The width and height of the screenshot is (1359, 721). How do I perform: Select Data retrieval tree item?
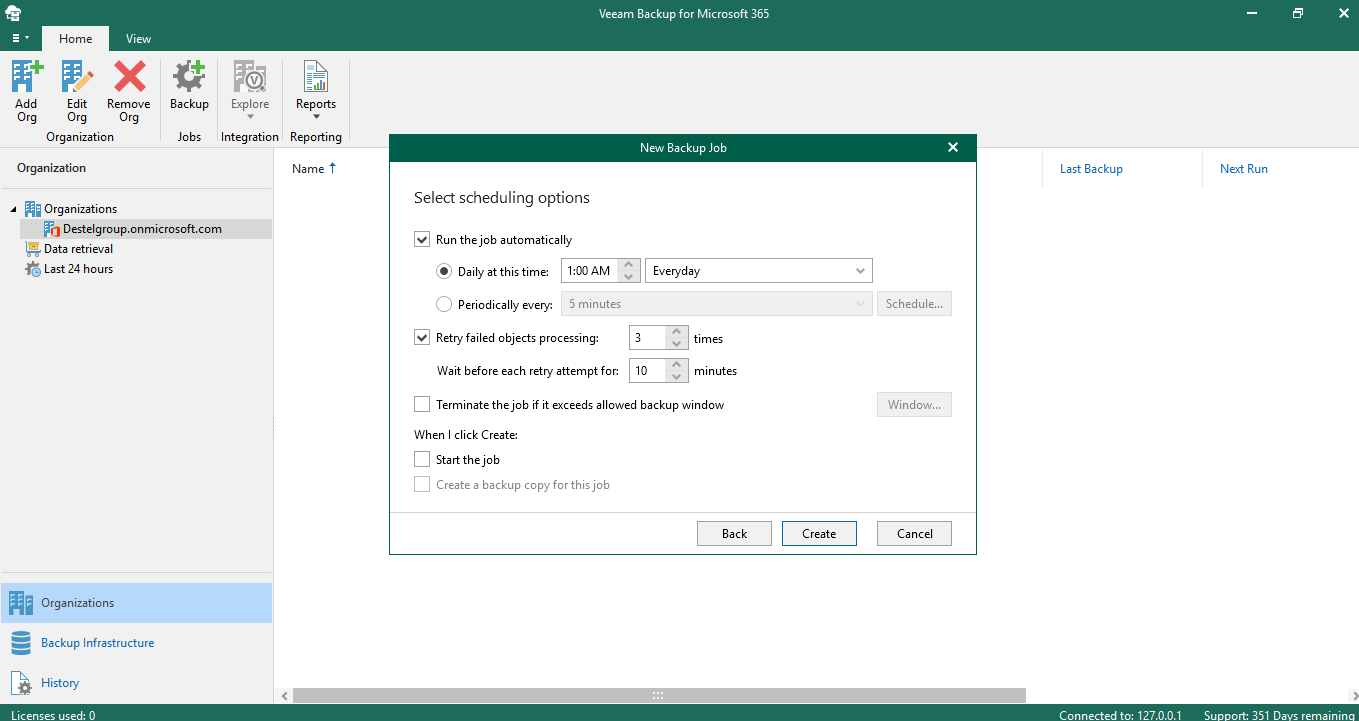click(78, 249)
